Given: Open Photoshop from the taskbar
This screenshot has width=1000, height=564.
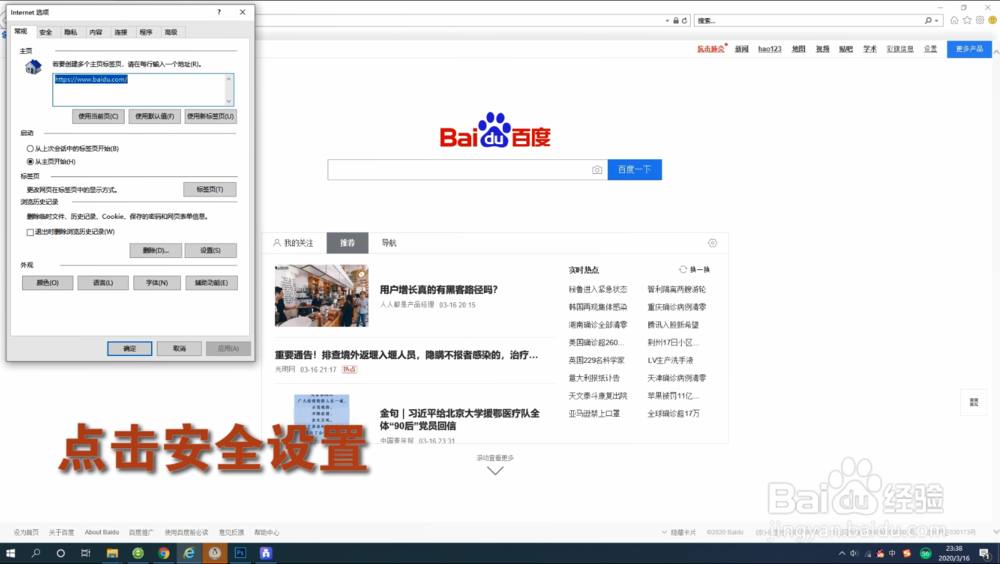Looking at the screenshot, I should 240,553.
